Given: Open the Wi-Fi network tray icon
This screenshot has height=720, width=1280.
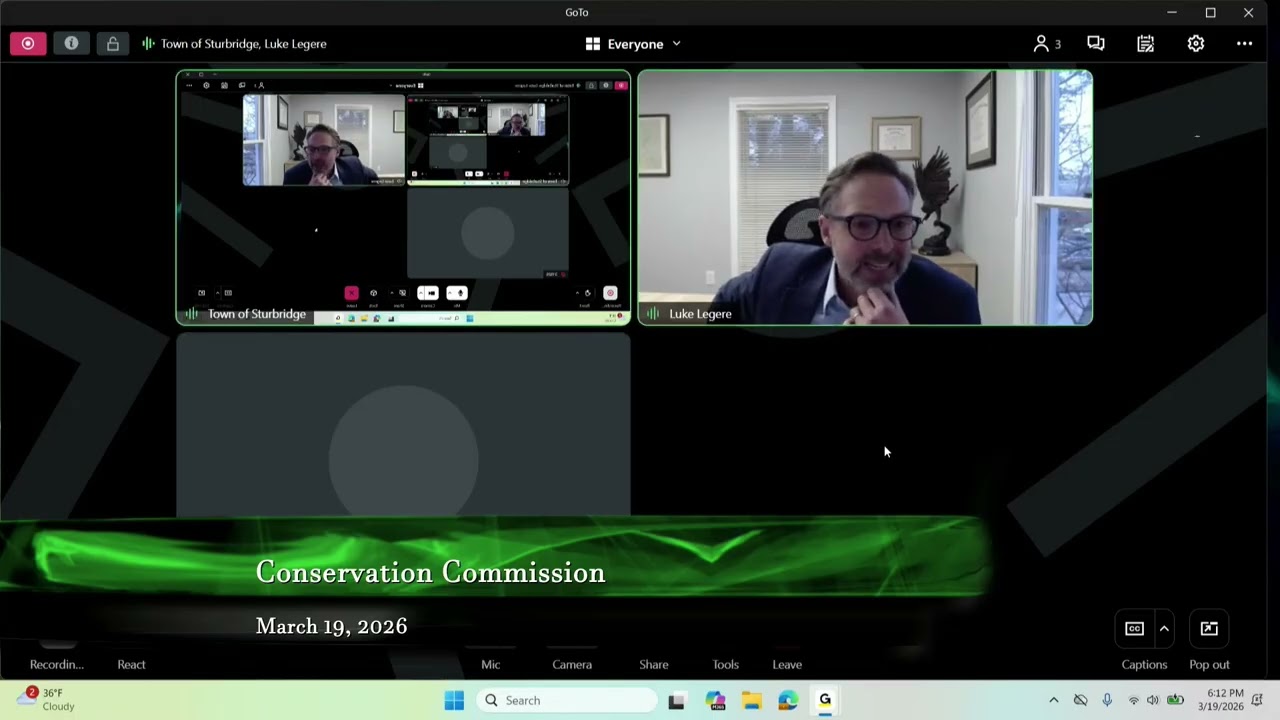Looking at the screenshot, I should [1133, 700].
